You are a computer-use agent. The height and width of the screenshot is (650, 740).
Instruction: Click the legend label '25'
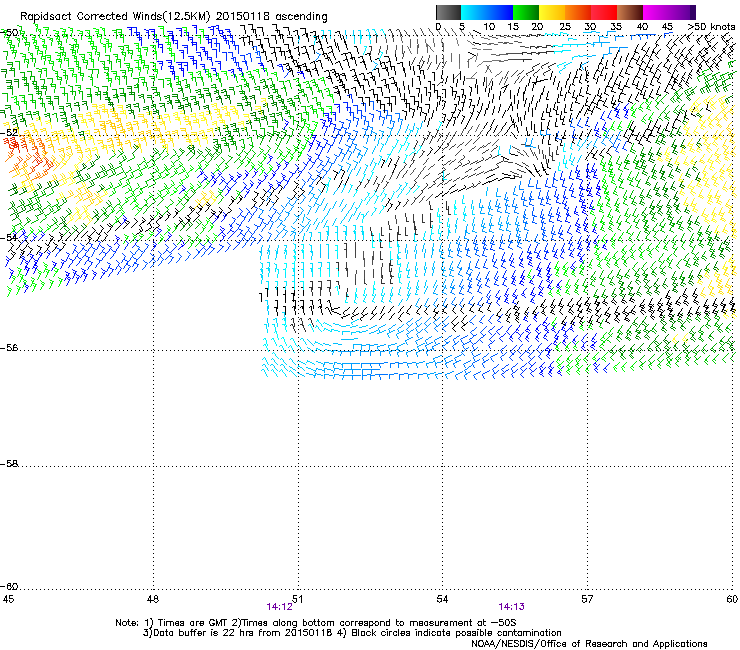pyautogui.click(x=564, y=27)
